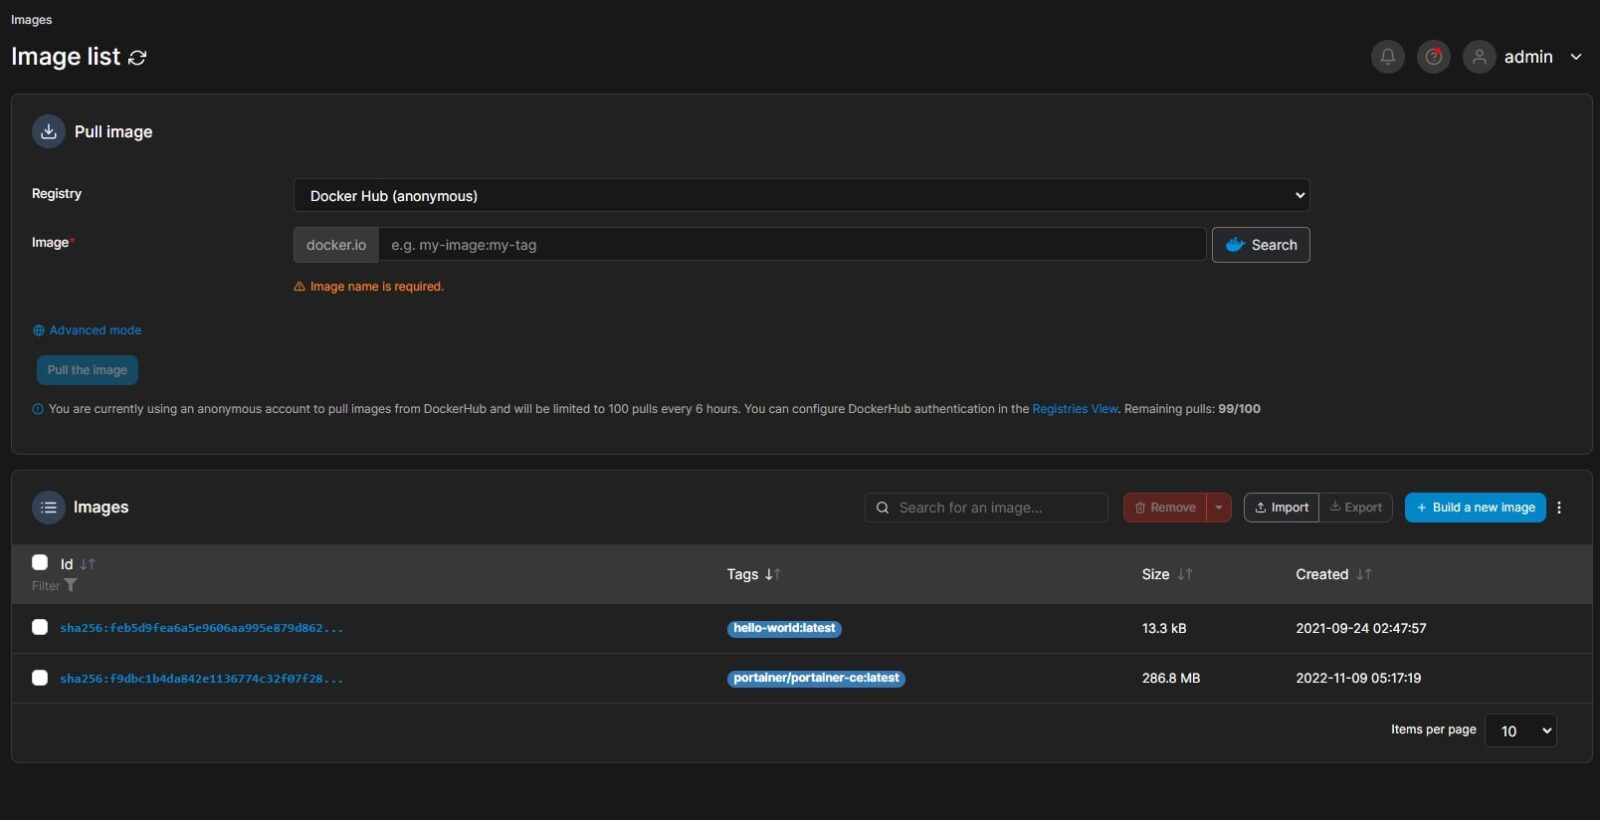Image resolution: width=1600 pixels, height=820 pixels.
Task: Click the admin username label
Action: click(1528, 57)
